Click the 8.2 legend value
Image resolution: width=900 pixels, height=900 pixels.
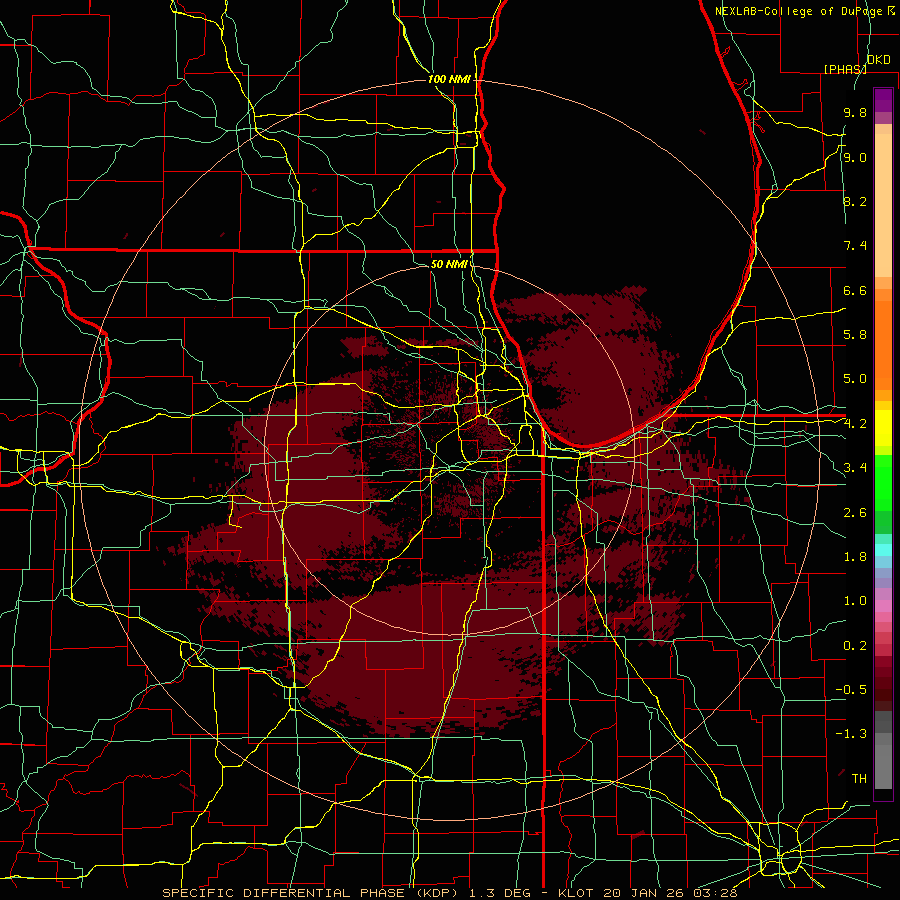(855, 201)
